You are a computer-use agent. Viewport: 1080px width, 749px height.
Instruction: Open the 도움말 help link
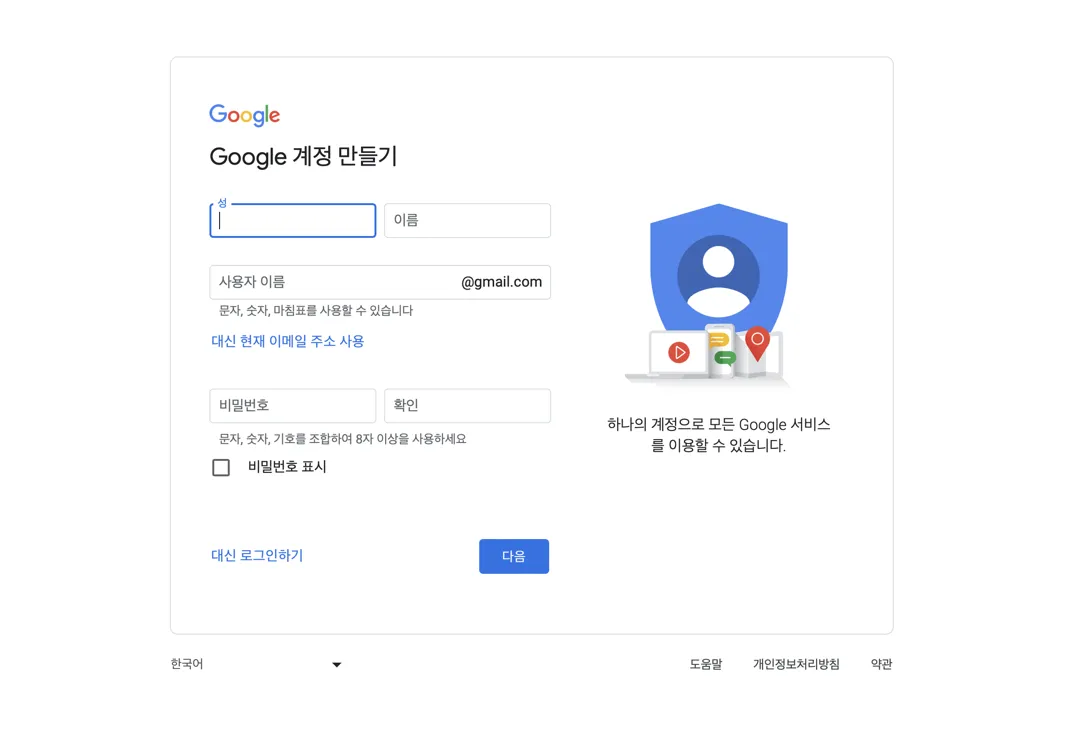click(705, 663)
